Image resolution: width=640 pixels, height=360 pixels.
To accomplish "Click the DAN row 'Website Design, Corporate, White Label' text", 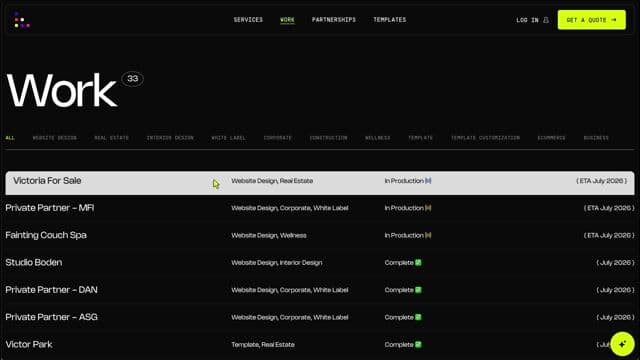I will [x=290, y=290].
